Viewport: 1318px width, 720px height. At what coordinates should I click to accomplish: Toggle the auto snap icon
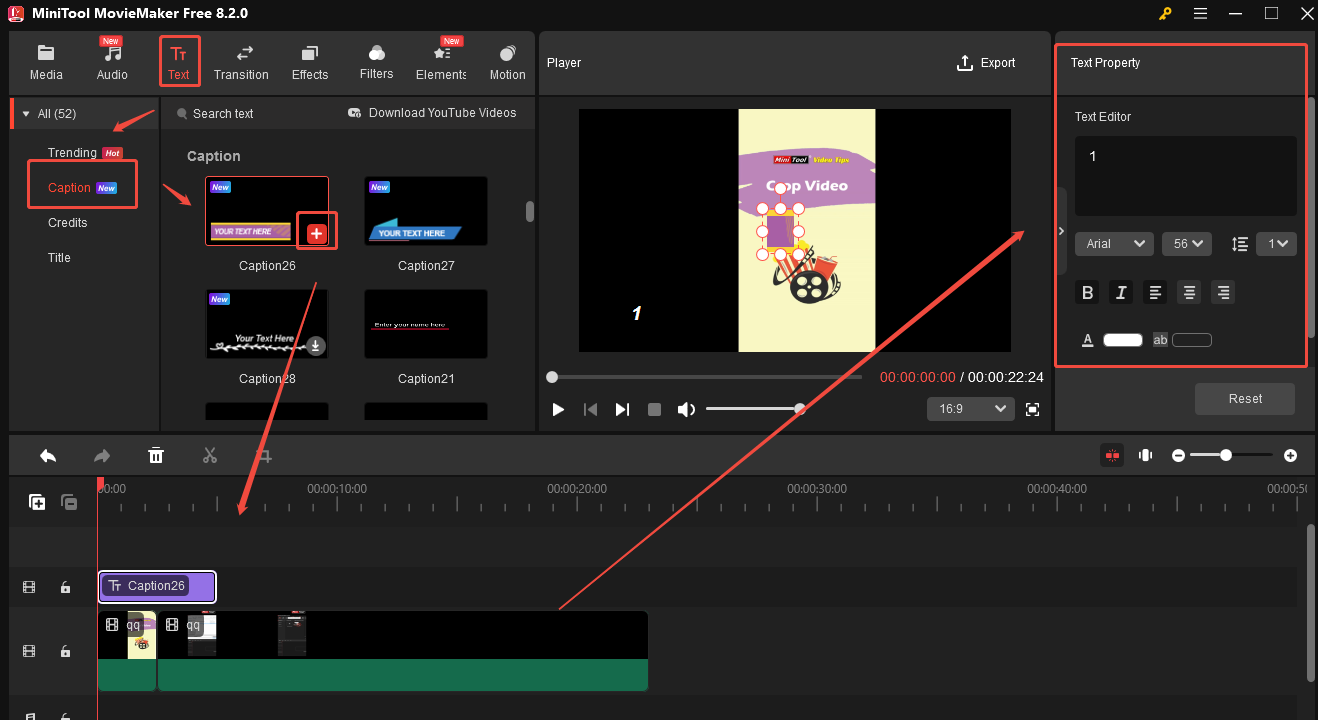point(1113,455)
